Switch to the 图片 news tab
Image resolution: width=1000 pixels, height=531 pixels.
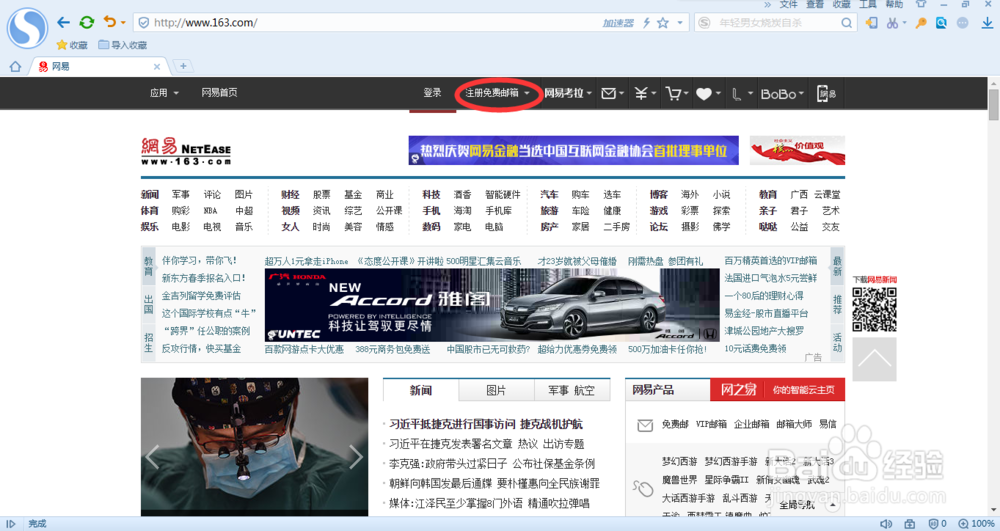pyautogui.click(x=496, y=390)
